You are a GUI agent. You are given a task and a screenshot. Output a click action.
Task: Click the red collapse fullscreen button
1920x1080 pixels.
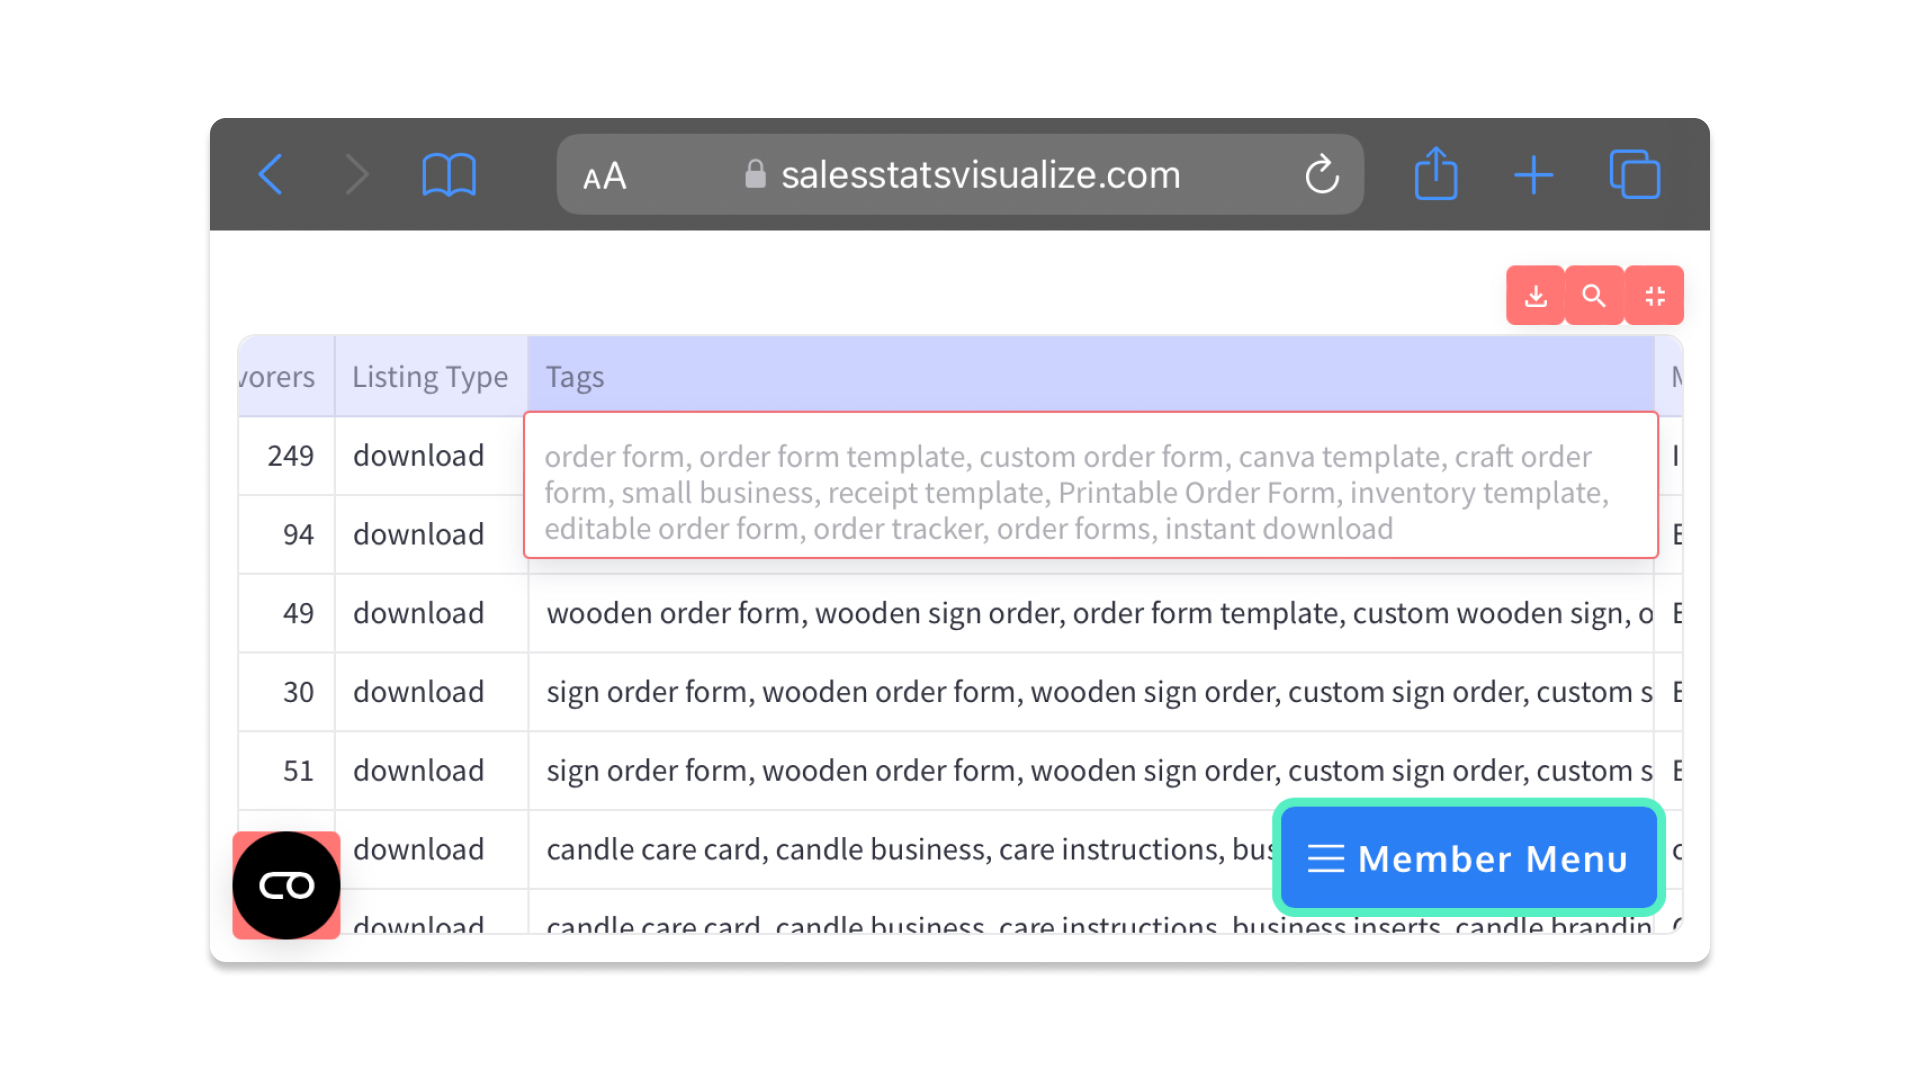pyautogui.click(x=1655, y=296)
